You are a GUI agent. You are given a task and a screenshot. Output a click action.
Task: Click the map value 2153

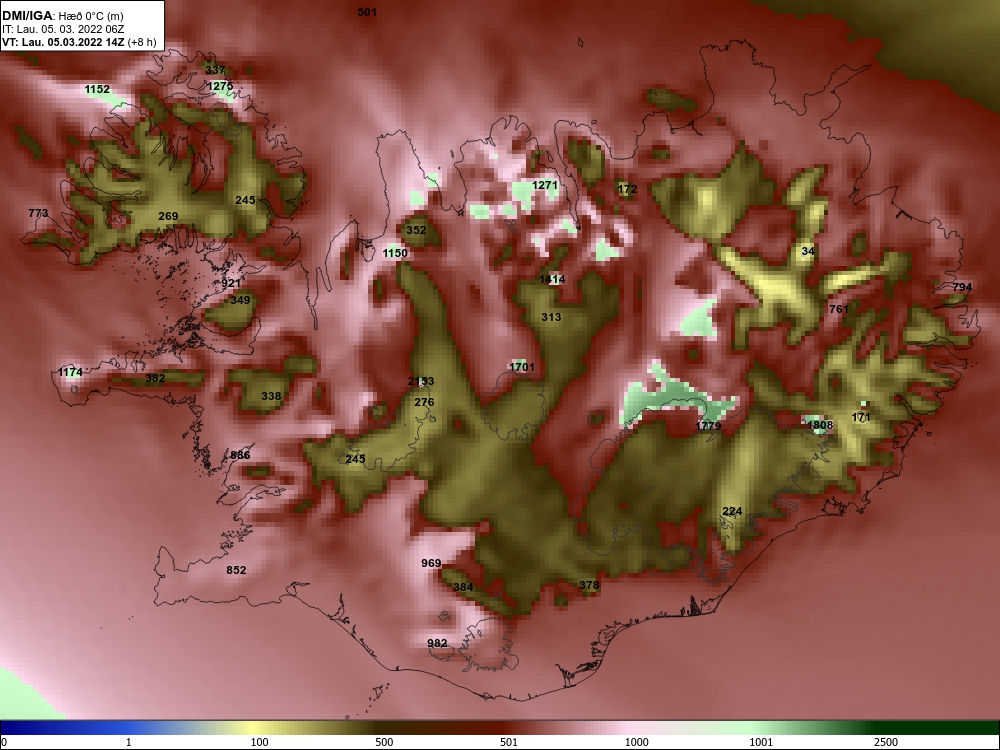pyautogui.click(x=421, y=381)
